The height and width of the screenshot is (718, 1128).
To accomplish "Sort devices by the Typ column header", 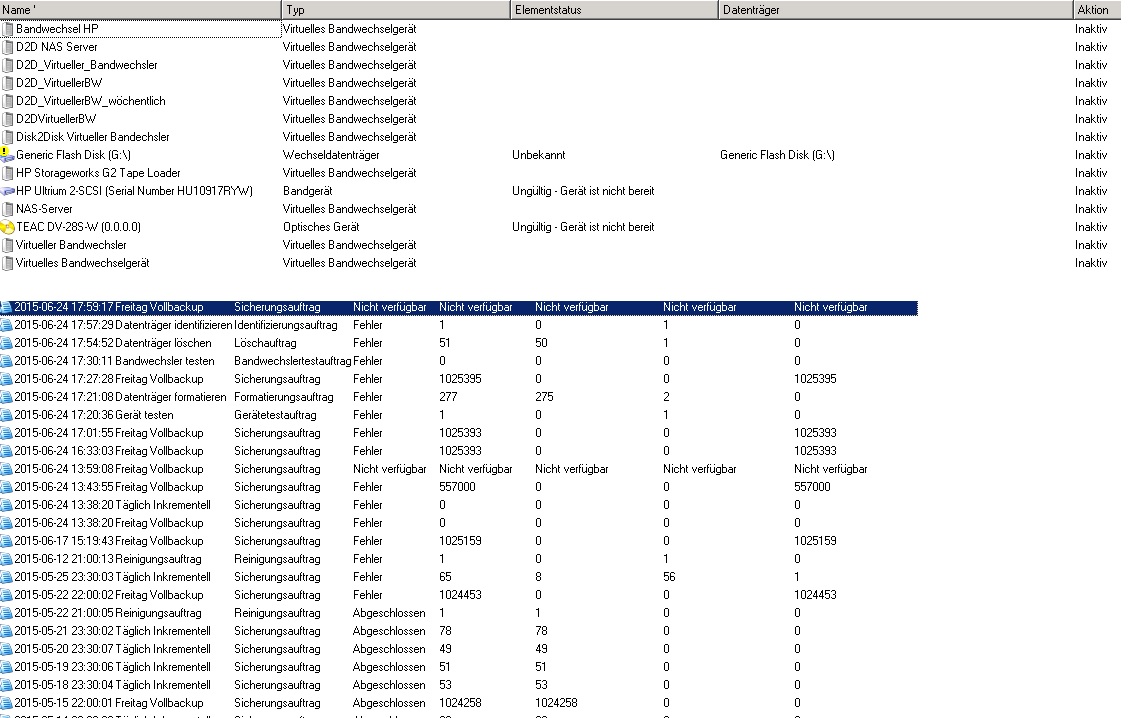I will click(x=396, y=9).
